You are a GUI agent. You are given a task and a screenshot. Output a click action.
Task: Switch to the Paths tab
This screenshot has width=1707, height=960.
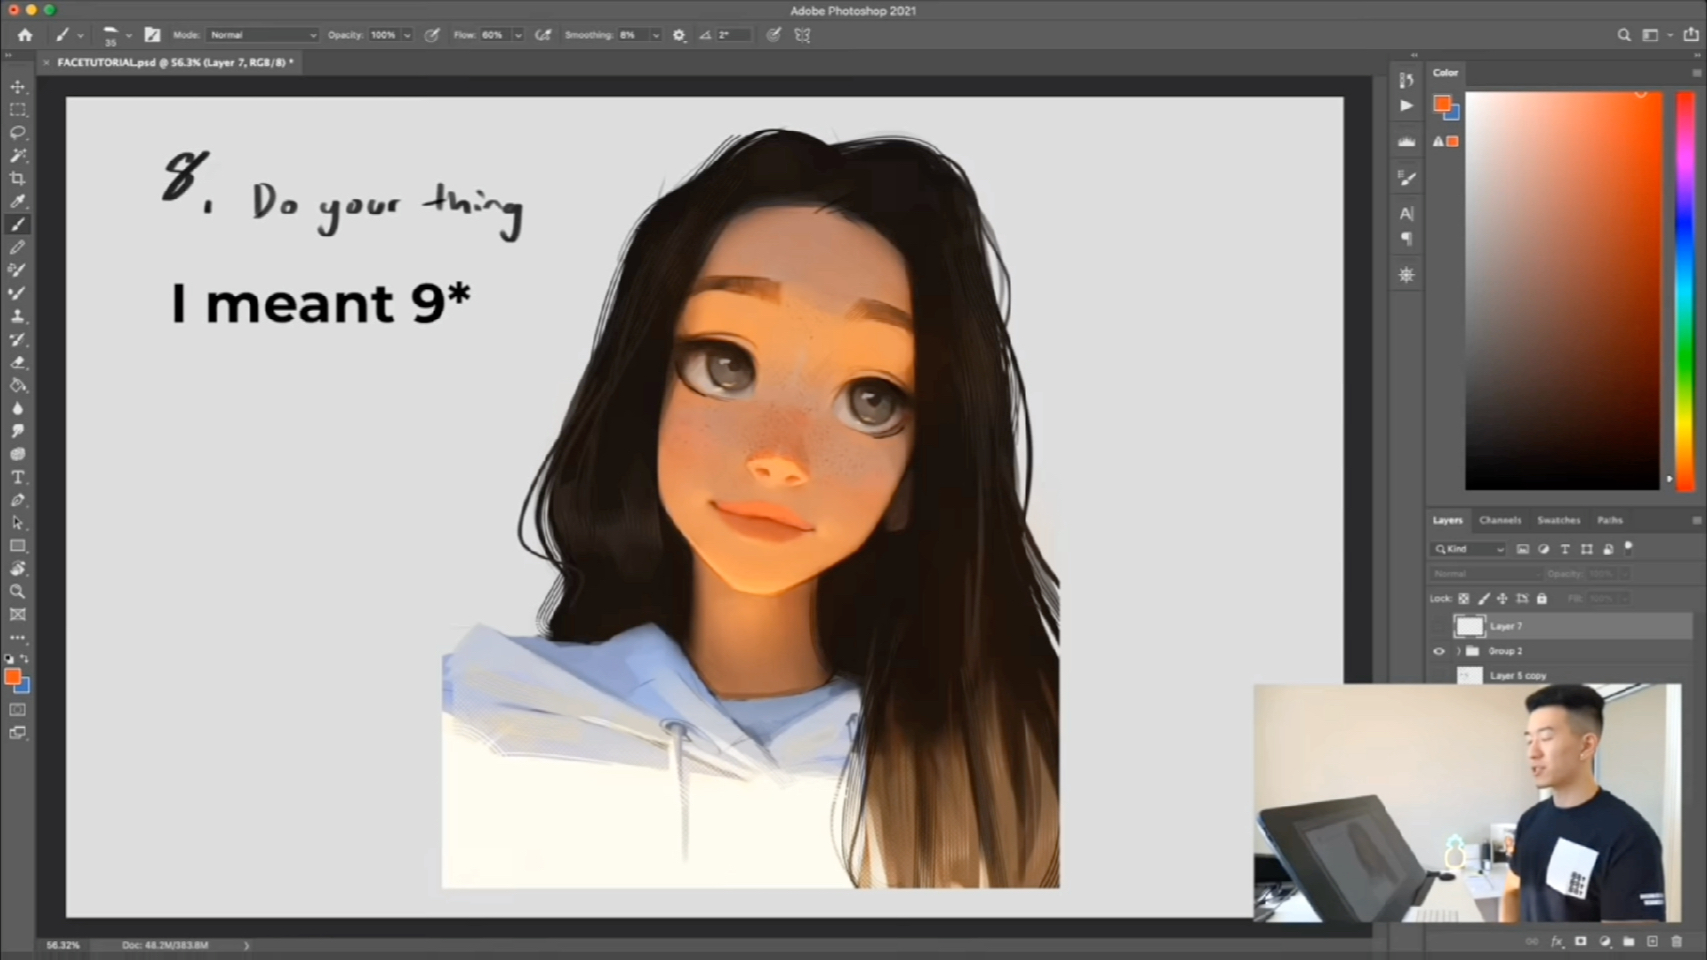(x=1610, y=520)
